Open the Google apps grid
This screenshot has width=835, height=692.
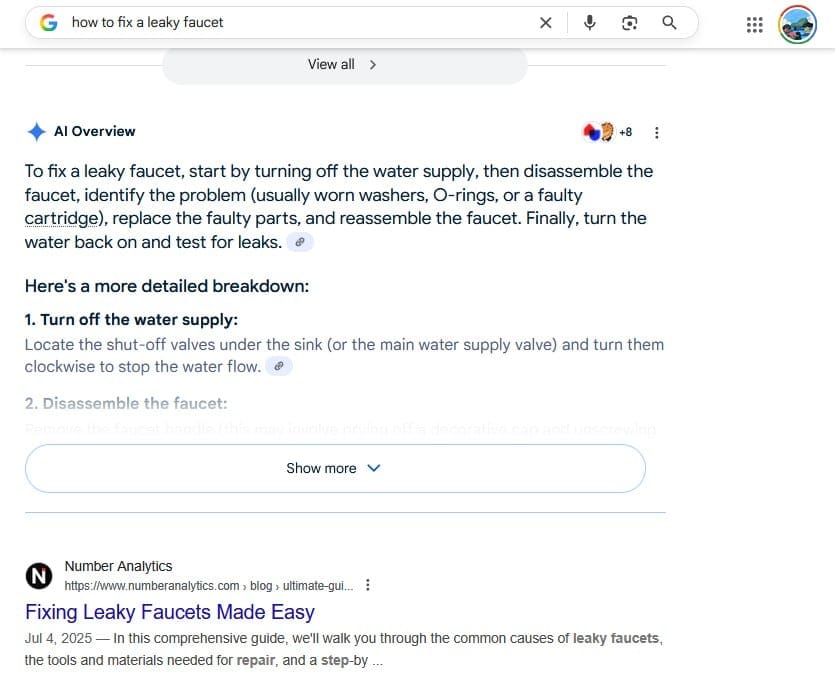(x=754, y=24)
